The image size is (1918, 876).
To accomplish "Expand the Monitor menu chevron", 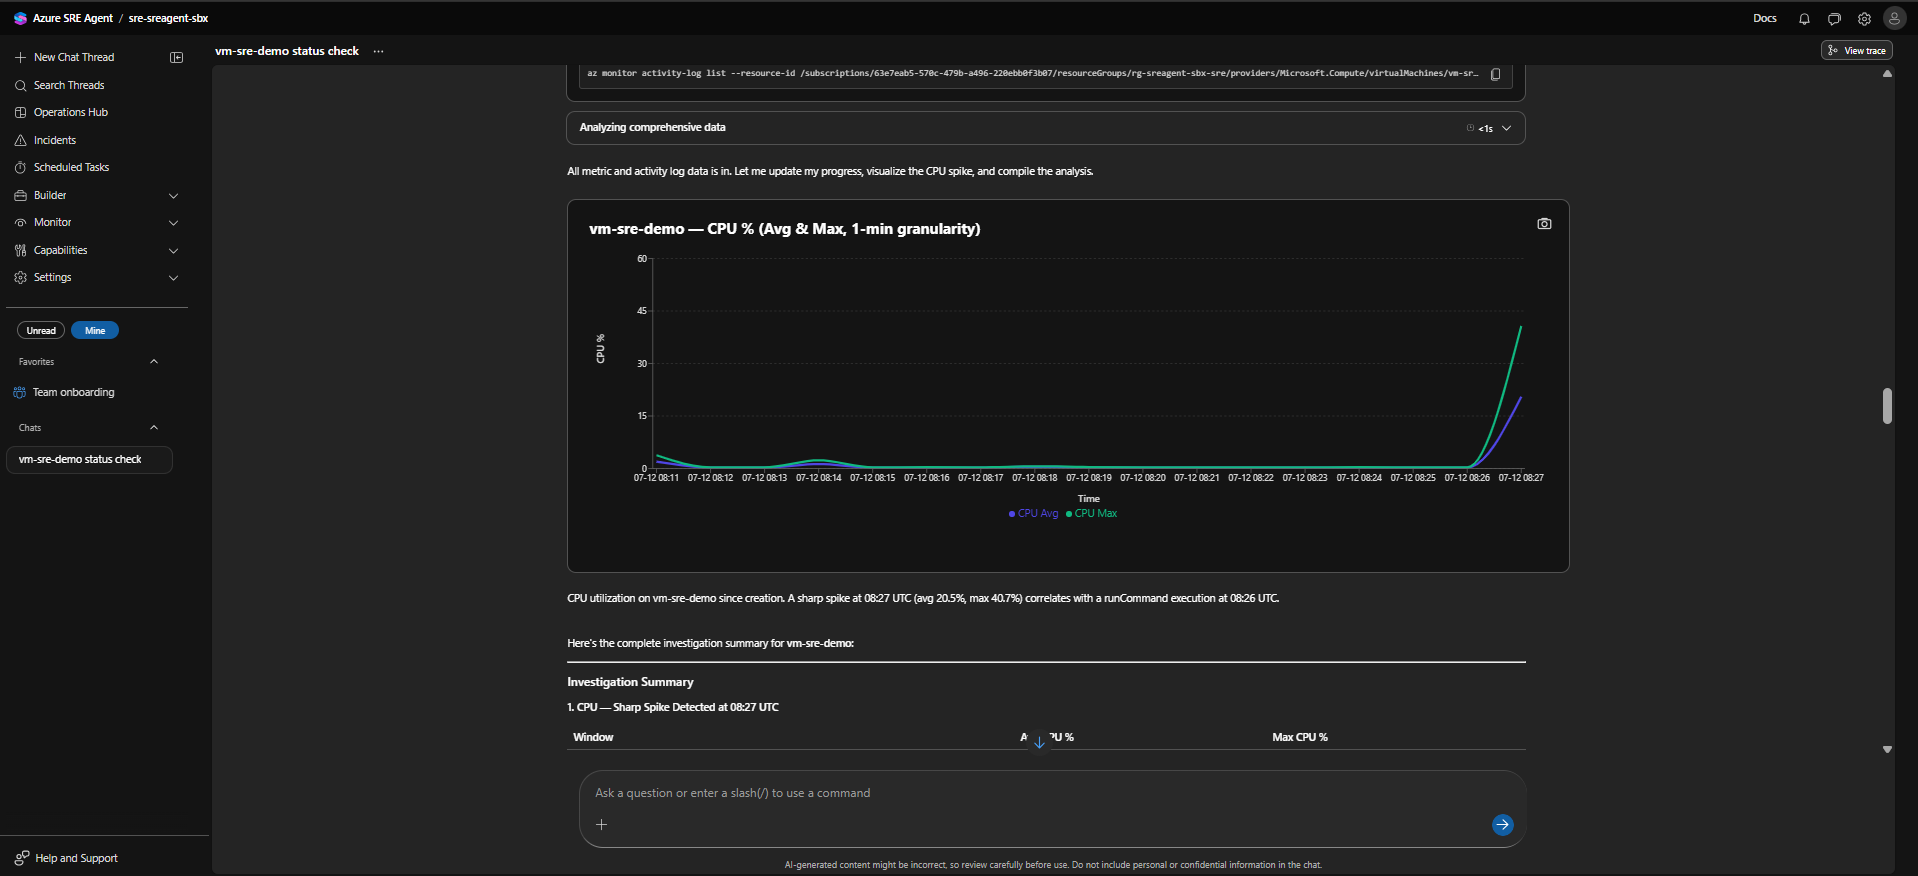I will pos(173,222).
